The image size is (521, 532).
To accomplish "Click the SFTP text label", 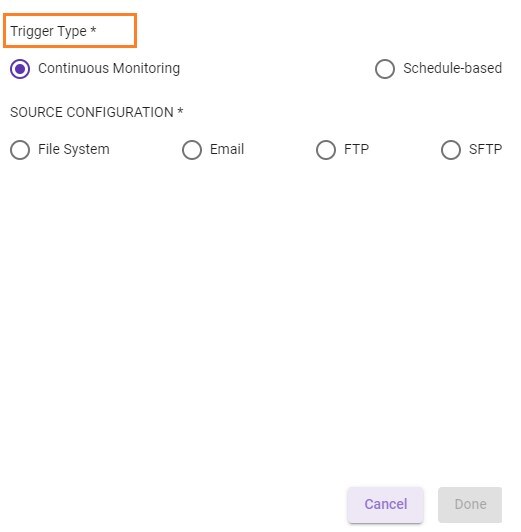I will 485,149.
